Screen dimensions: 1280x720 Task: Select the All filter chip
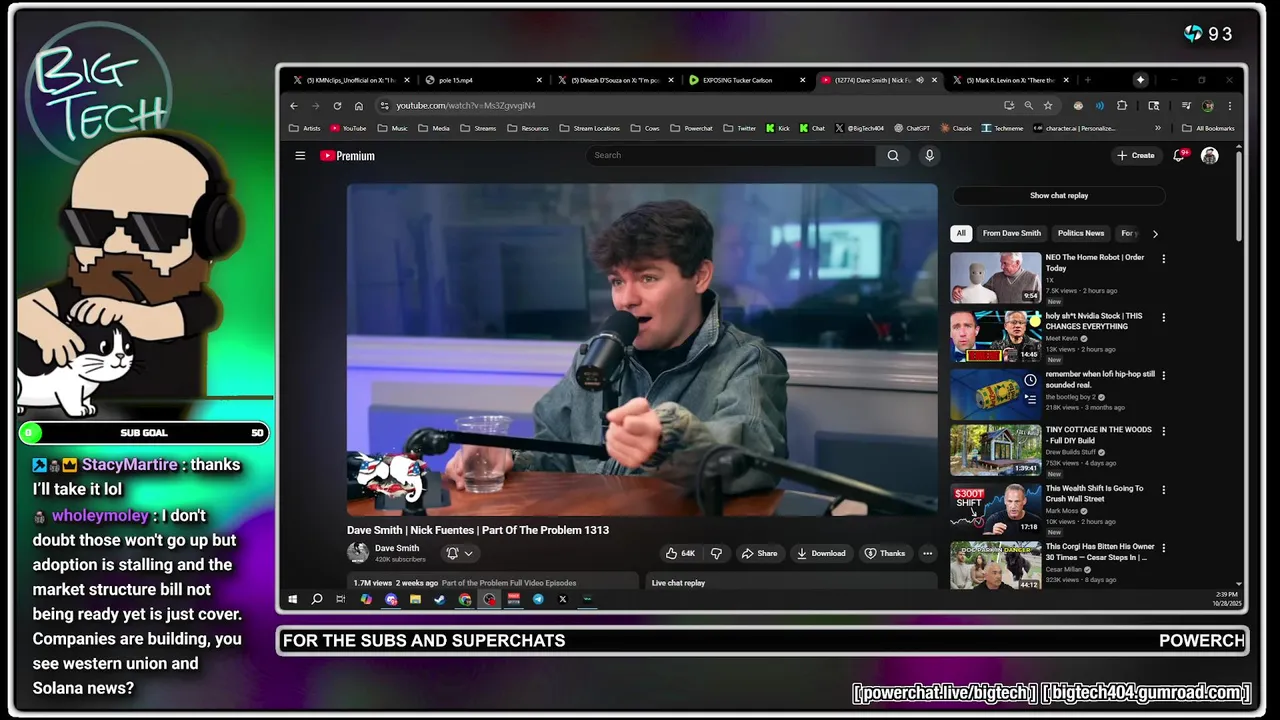pos(961,233)
